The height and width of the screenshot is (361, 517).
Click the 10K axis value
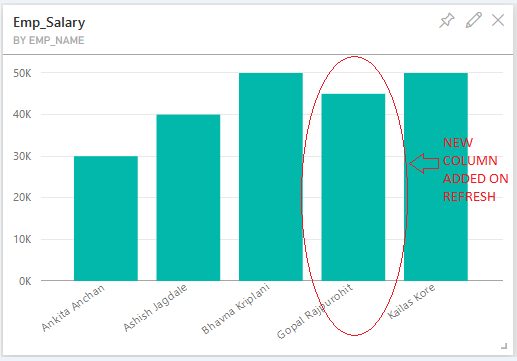point(22,239)
